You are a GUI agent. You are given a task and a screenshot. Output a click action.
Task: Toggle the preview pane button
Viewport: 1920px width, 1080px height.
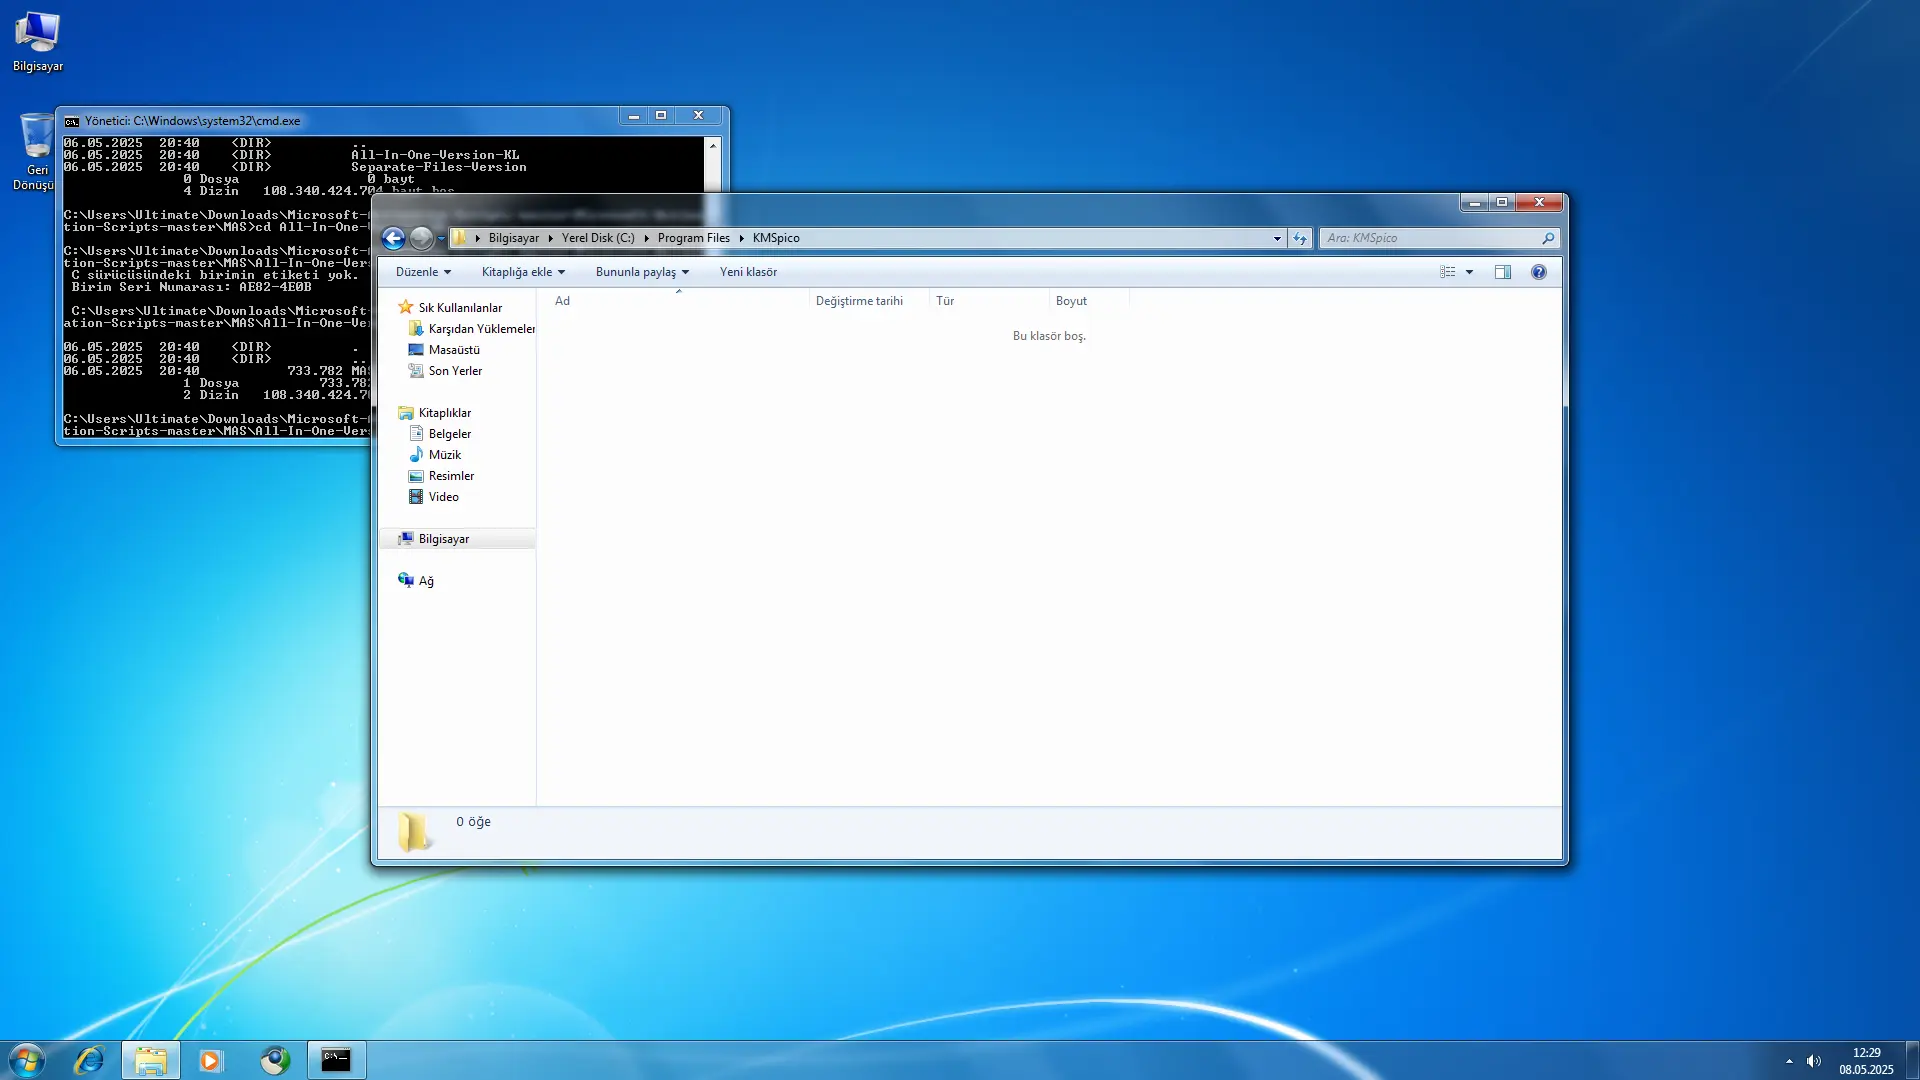[x=1502, y=272]
